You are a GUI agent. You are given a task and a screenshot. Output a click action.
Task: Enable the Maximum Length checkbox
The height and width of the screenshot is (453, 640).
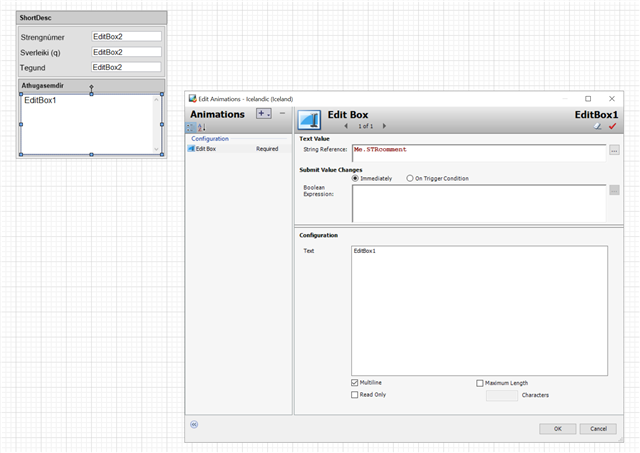(x=480, y=383)
